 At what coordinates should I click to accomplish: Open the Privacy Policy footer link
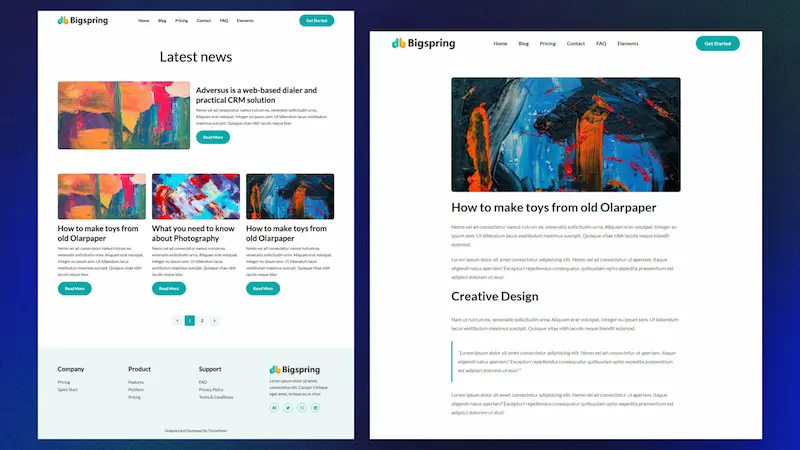click(211, 390)
